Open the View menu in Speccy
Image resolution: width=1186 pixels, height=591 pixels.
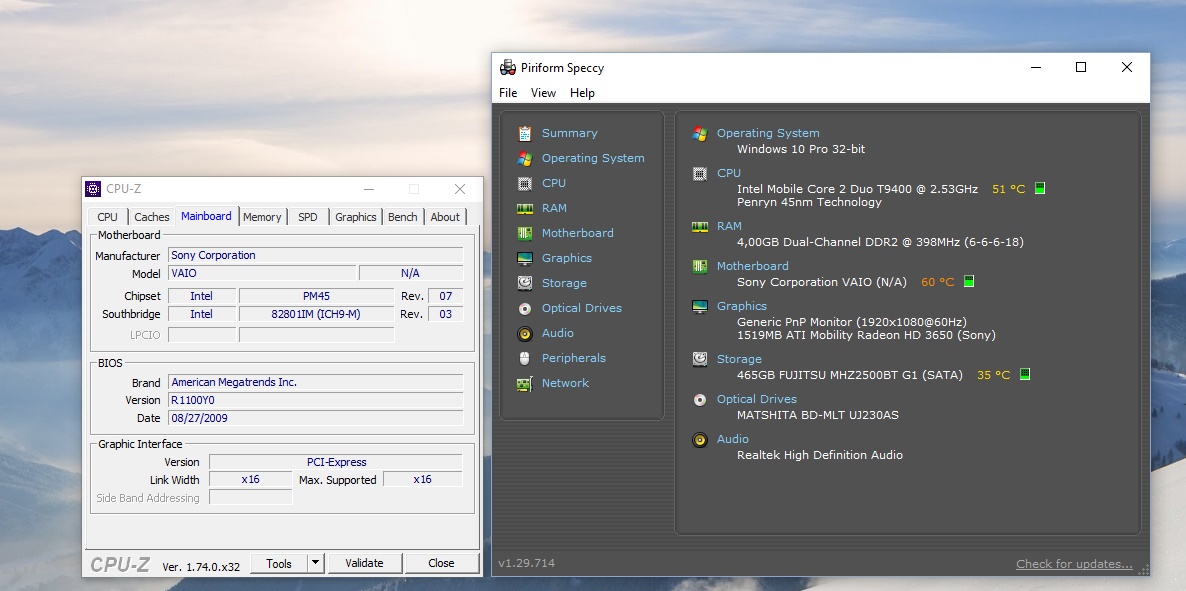click(x=543, y=93)
